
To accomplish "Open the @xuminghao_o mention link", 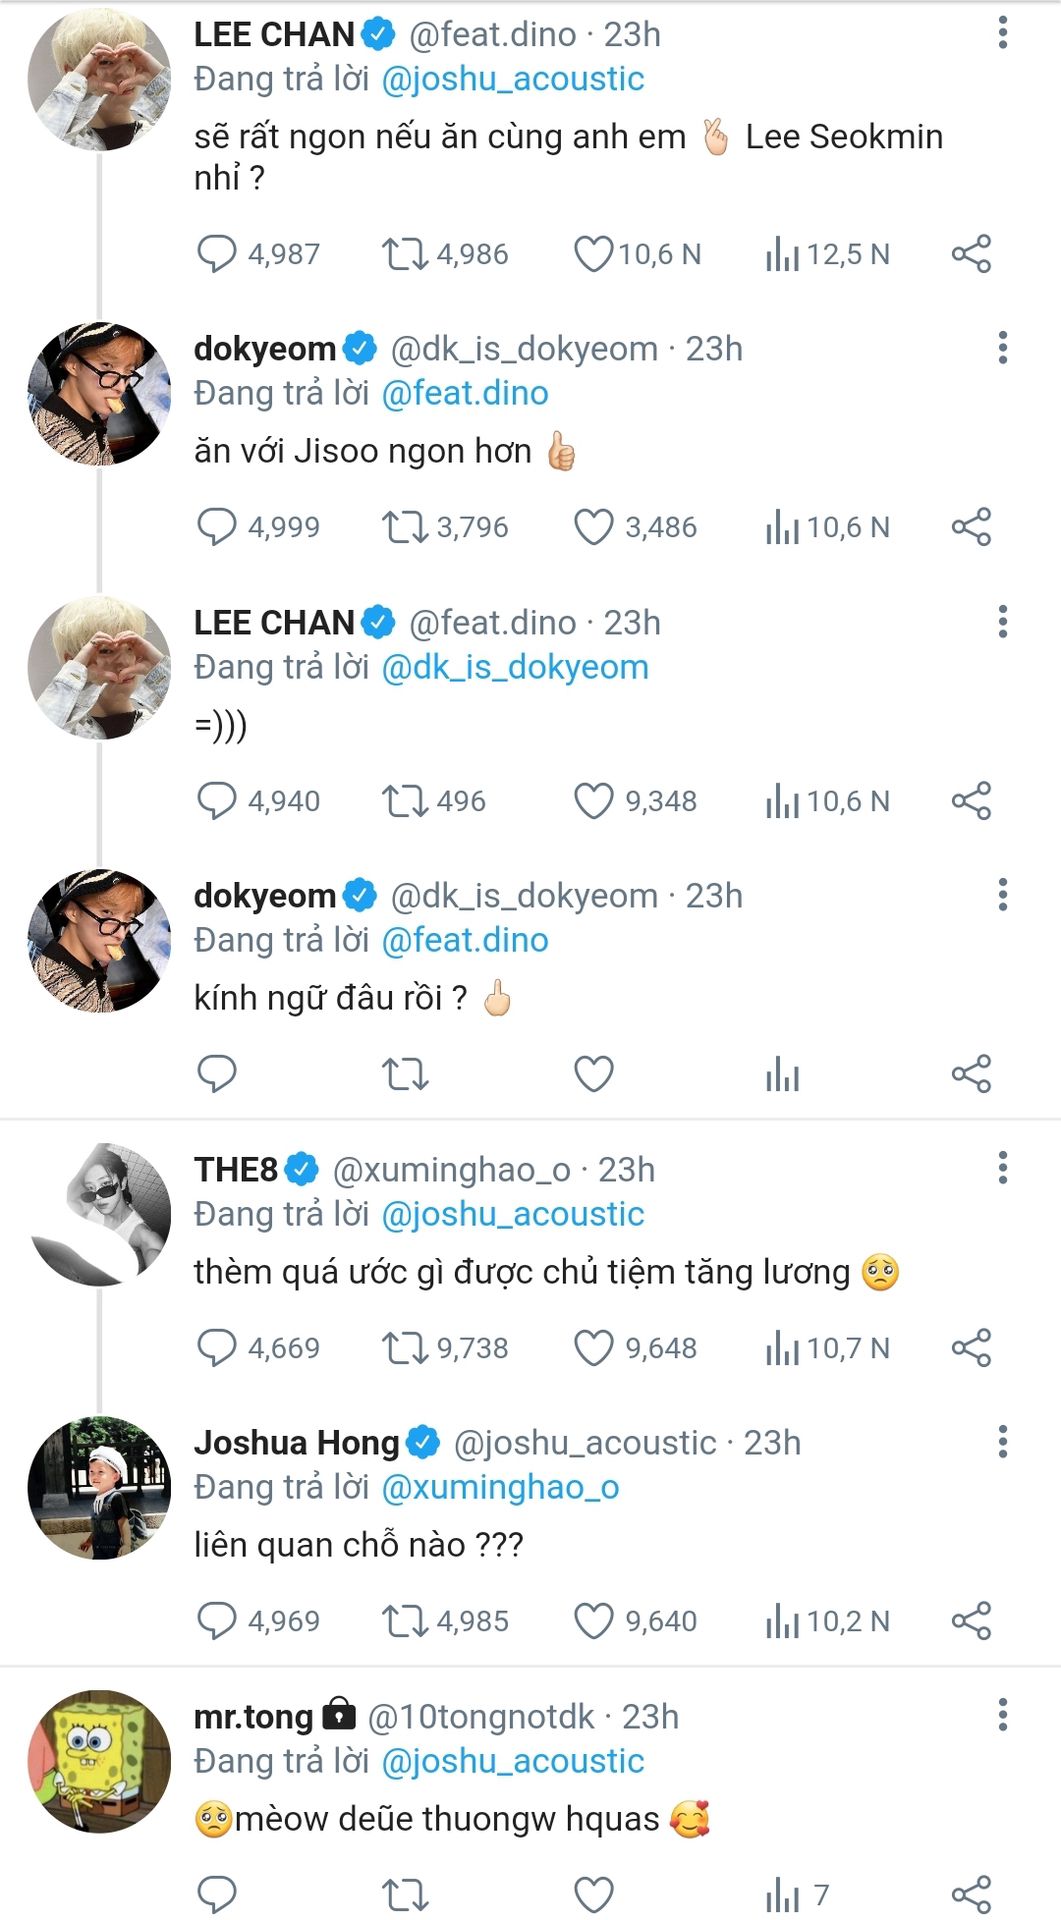I will 500,1488.
